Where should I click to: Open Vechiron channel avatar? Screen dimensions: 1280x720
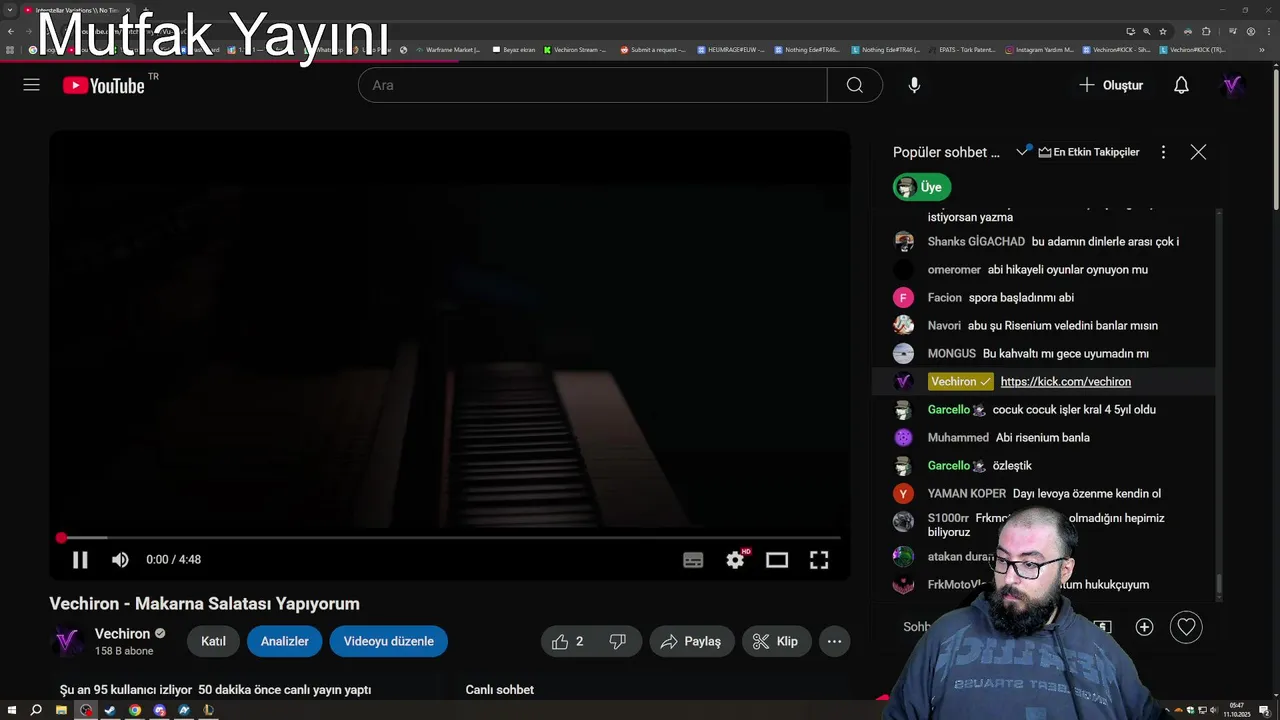click(67, 641)
